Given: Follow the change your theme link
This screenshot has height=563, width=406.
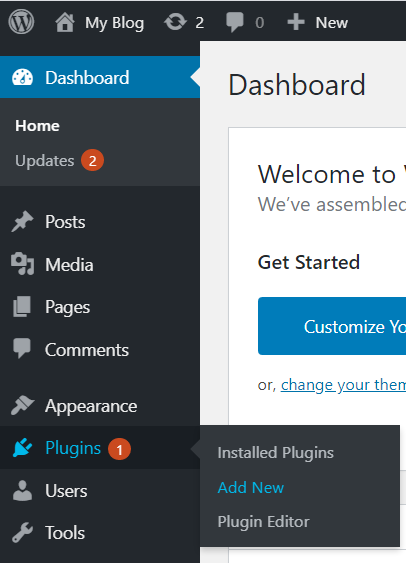Looking at the screenshot, I should coord(344,385).
